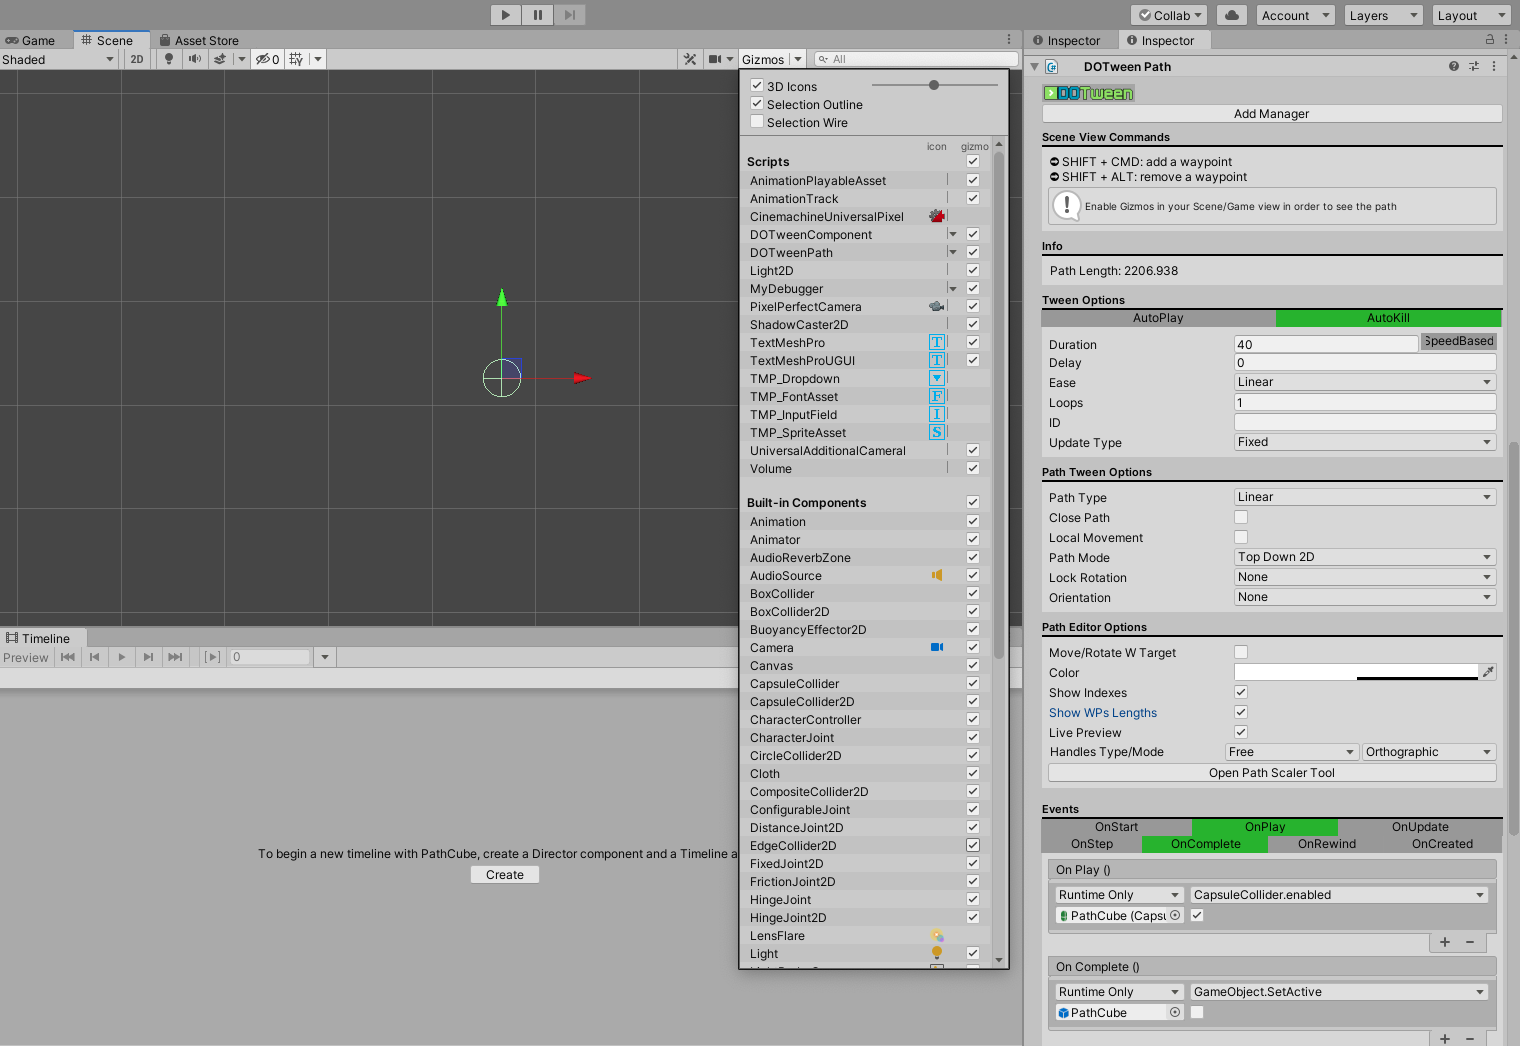The image size is (1520, 1046).
Task: Open scene camera settings icon
Action: click(715, 59)
